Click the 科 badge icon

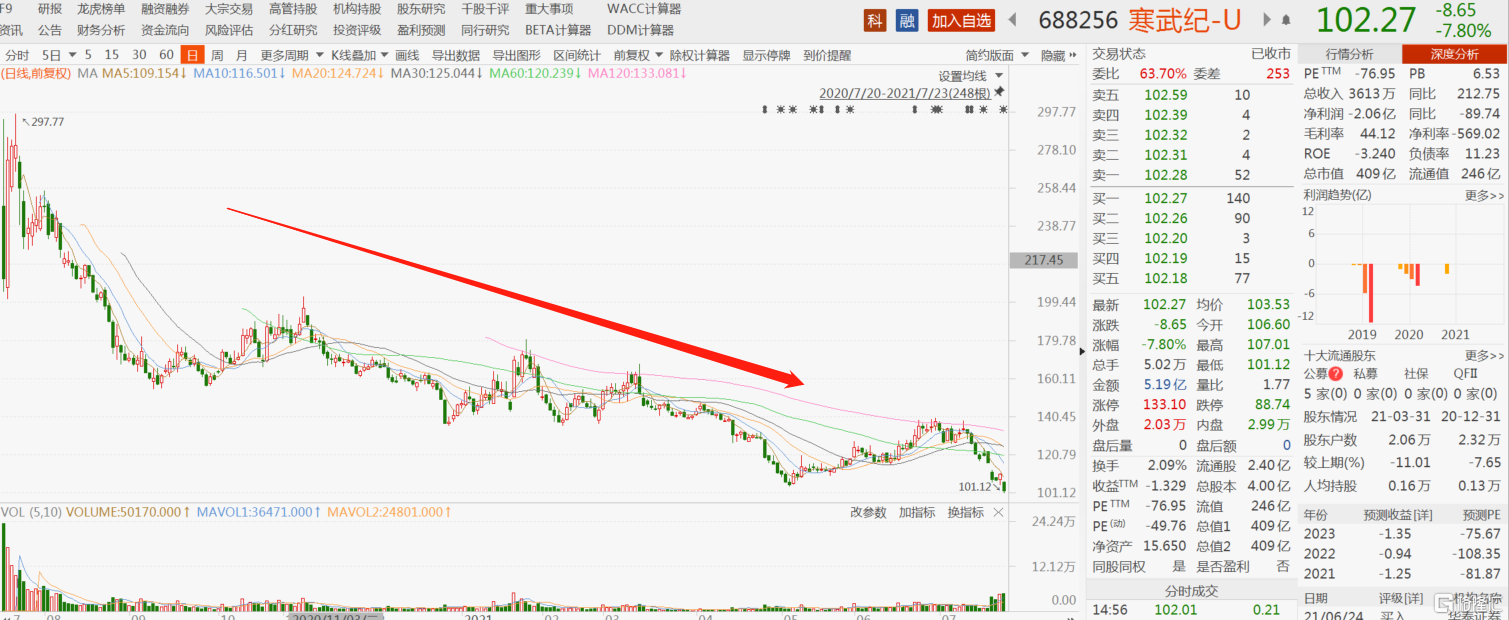876,20
